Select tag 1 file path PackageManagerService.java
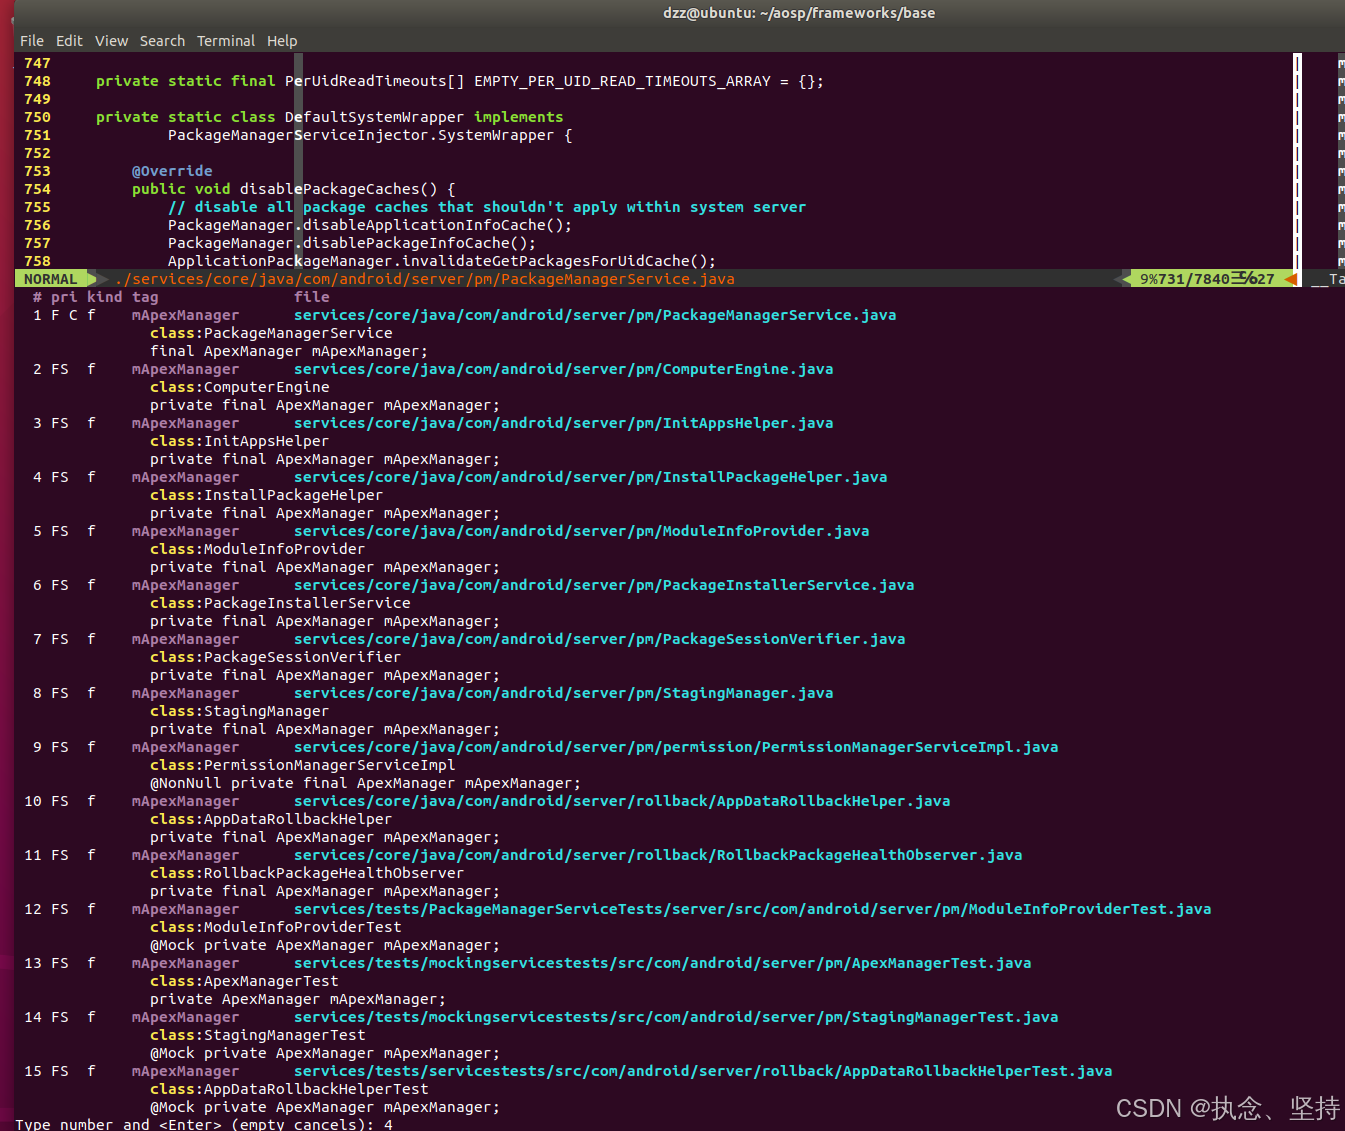 pos(595,315)
